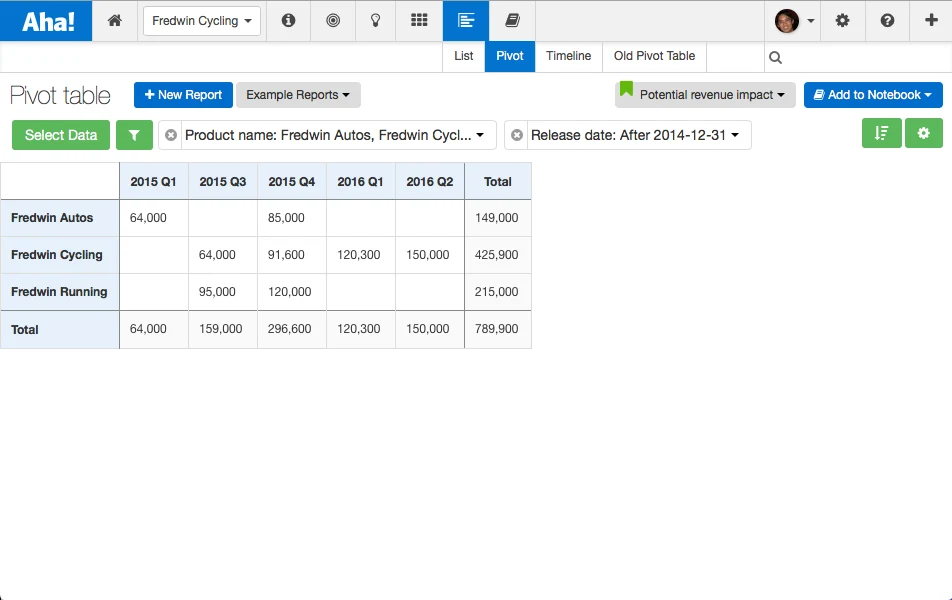Click the Total column header
This screenshot has width=952, height=600.
[498, 182]
